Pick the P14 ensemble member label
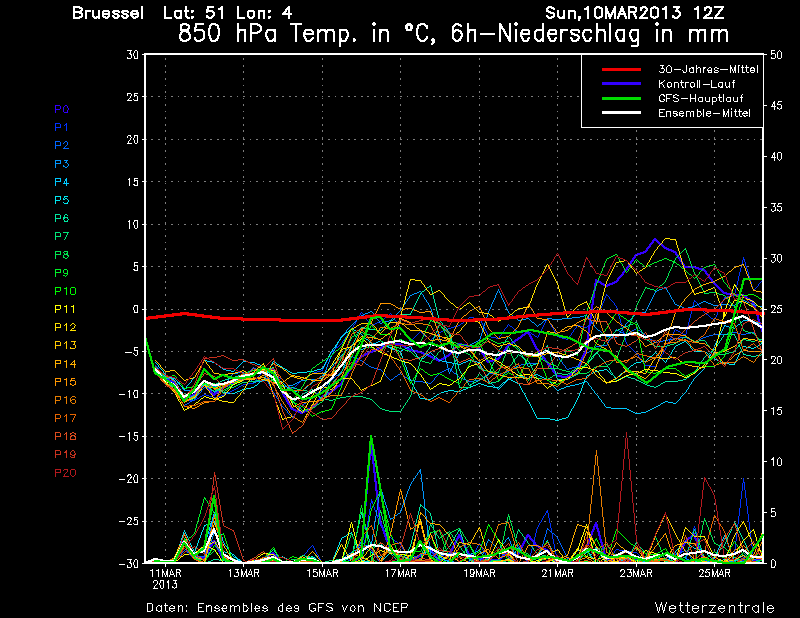800x618 pixels. click(65, 363)
